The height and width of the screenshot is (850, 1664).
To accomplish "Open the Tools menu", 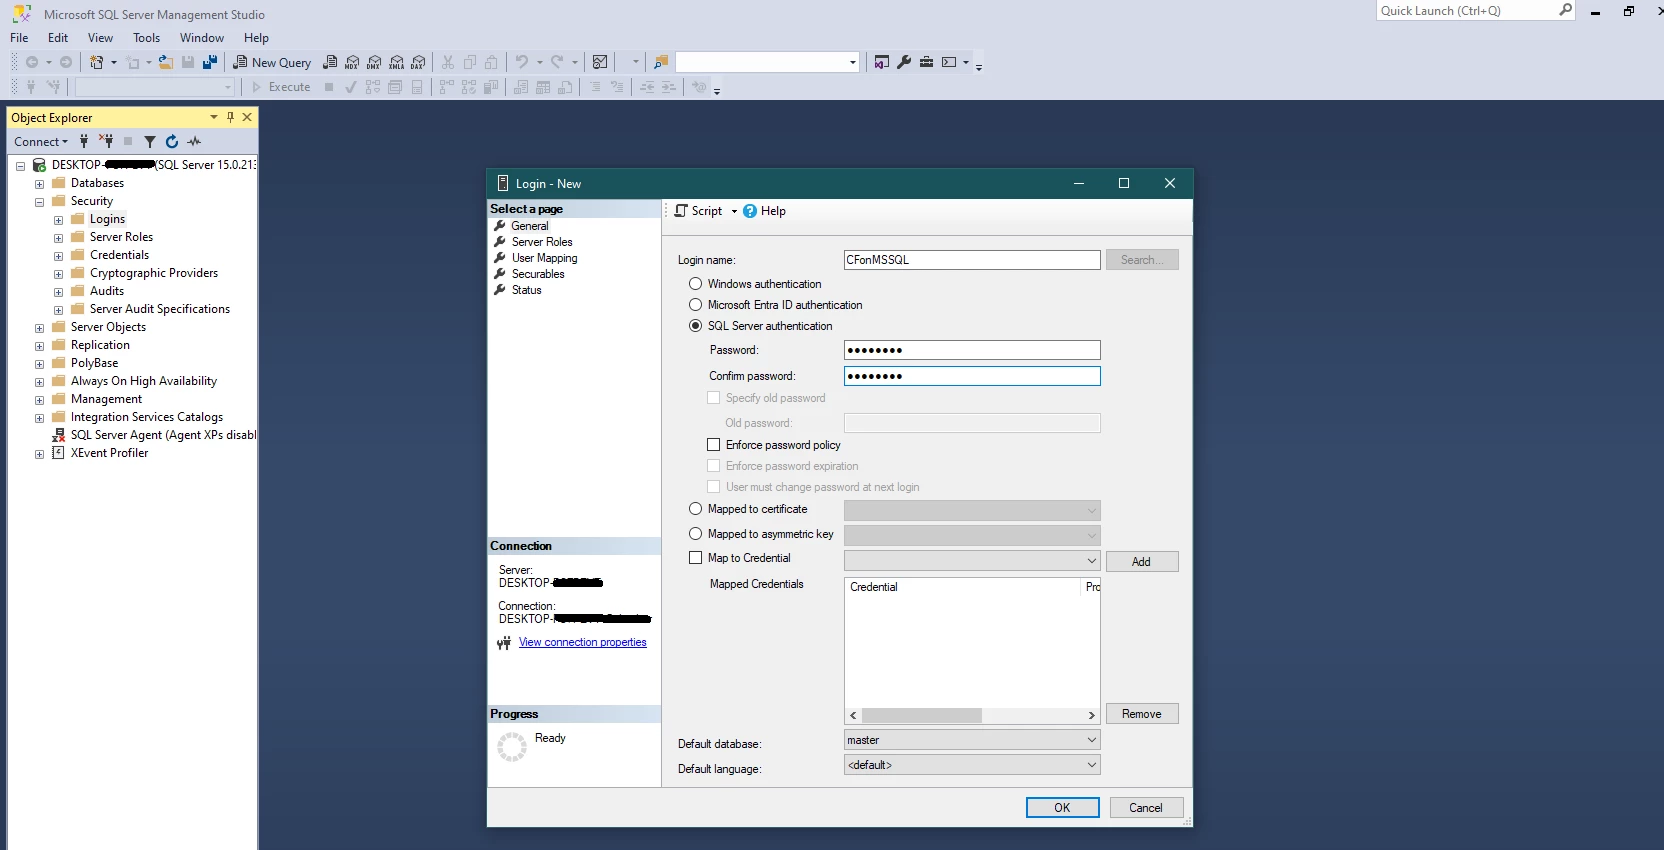I will click(146, 38).
